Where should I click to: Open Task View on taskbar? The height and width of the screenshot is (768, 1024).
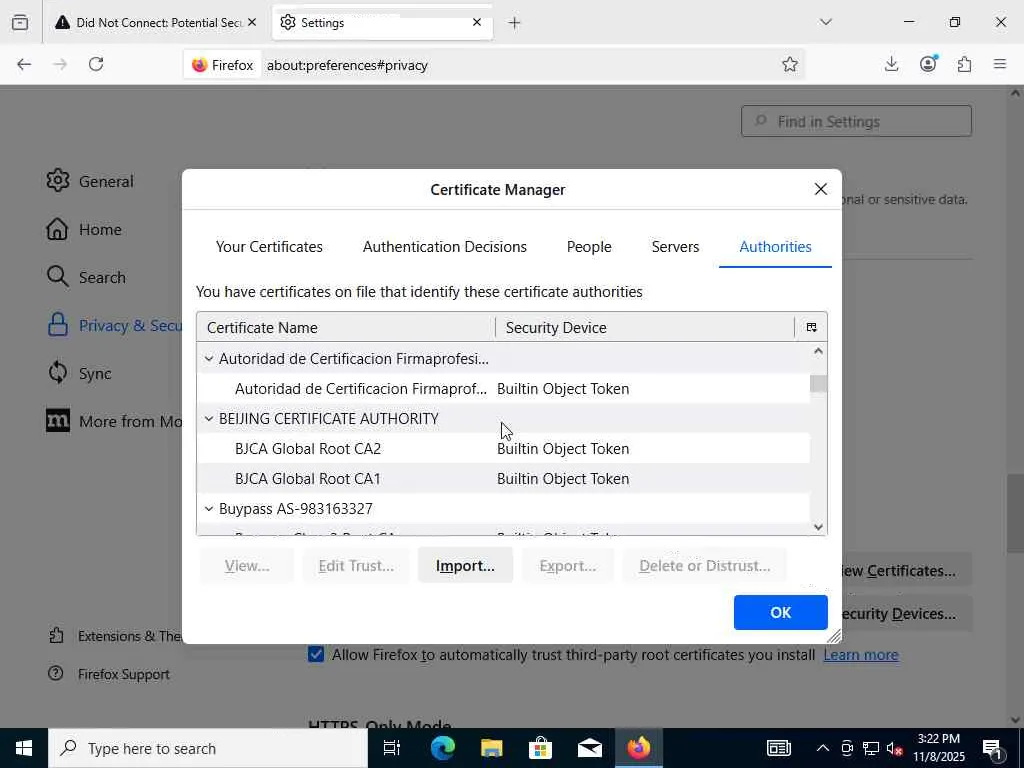[392, 748]
